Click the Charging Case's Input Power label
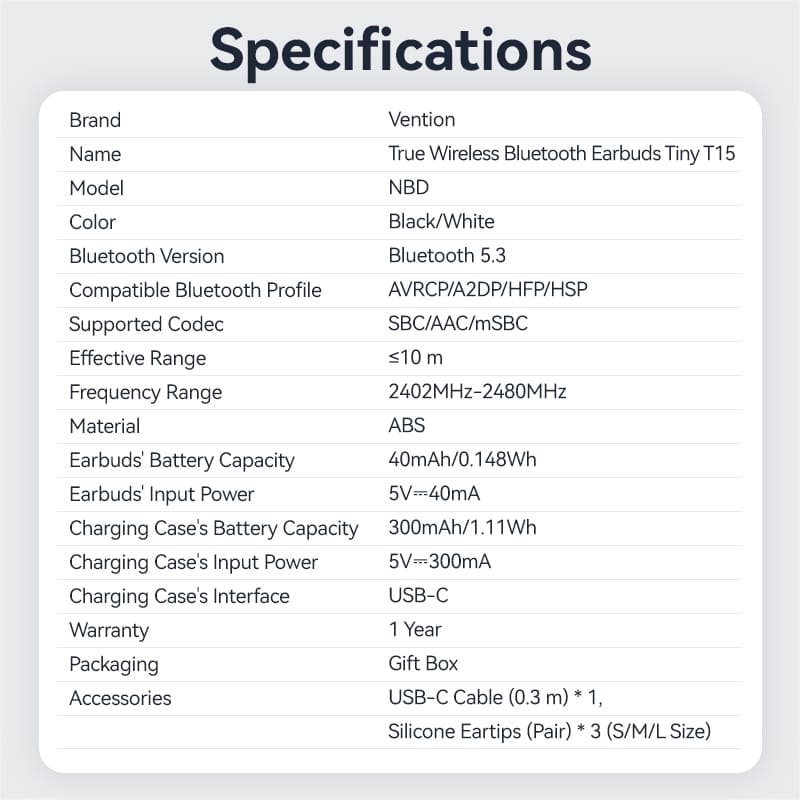This screenshot has width=800, height=800. click(193, 562)
